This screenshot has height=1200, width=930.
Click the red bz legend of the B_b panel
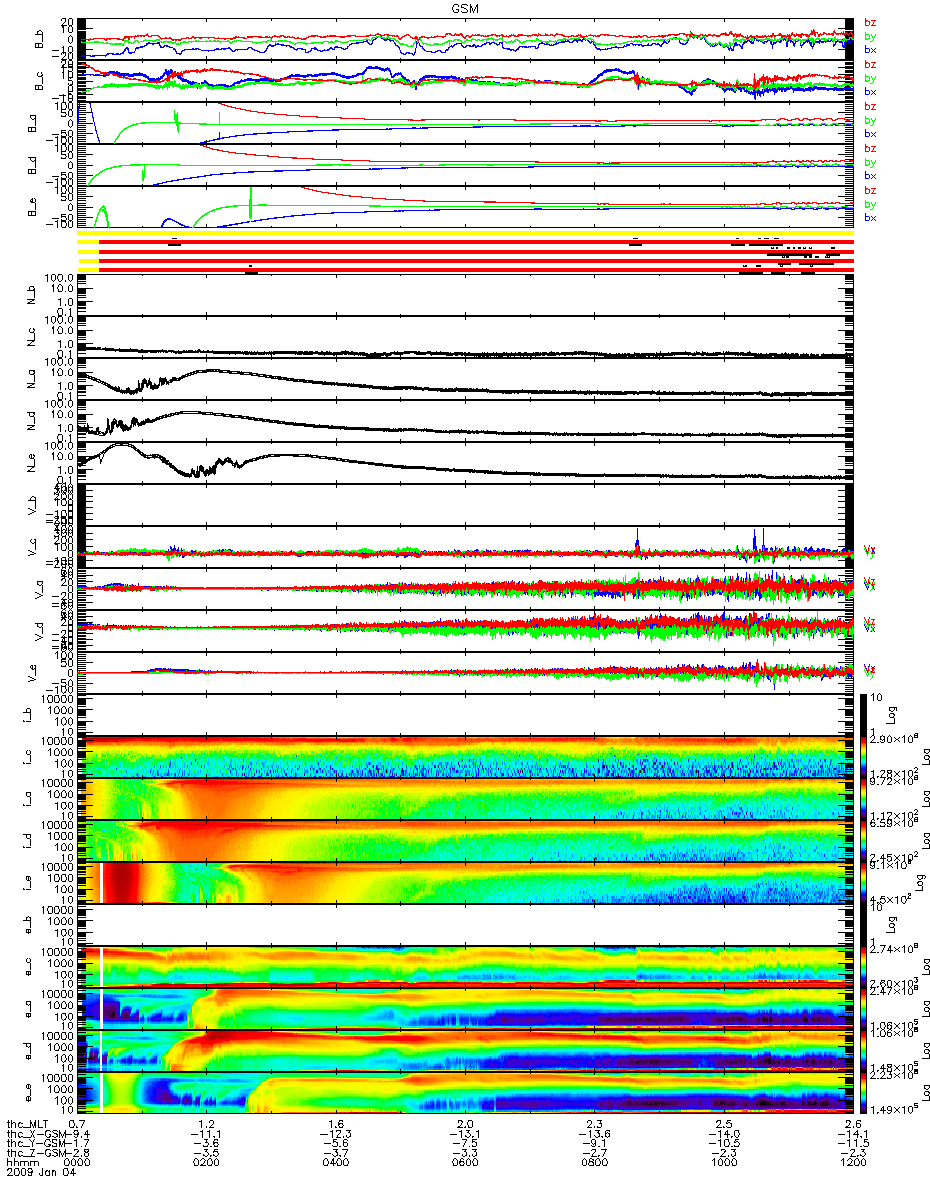point(870,22)
